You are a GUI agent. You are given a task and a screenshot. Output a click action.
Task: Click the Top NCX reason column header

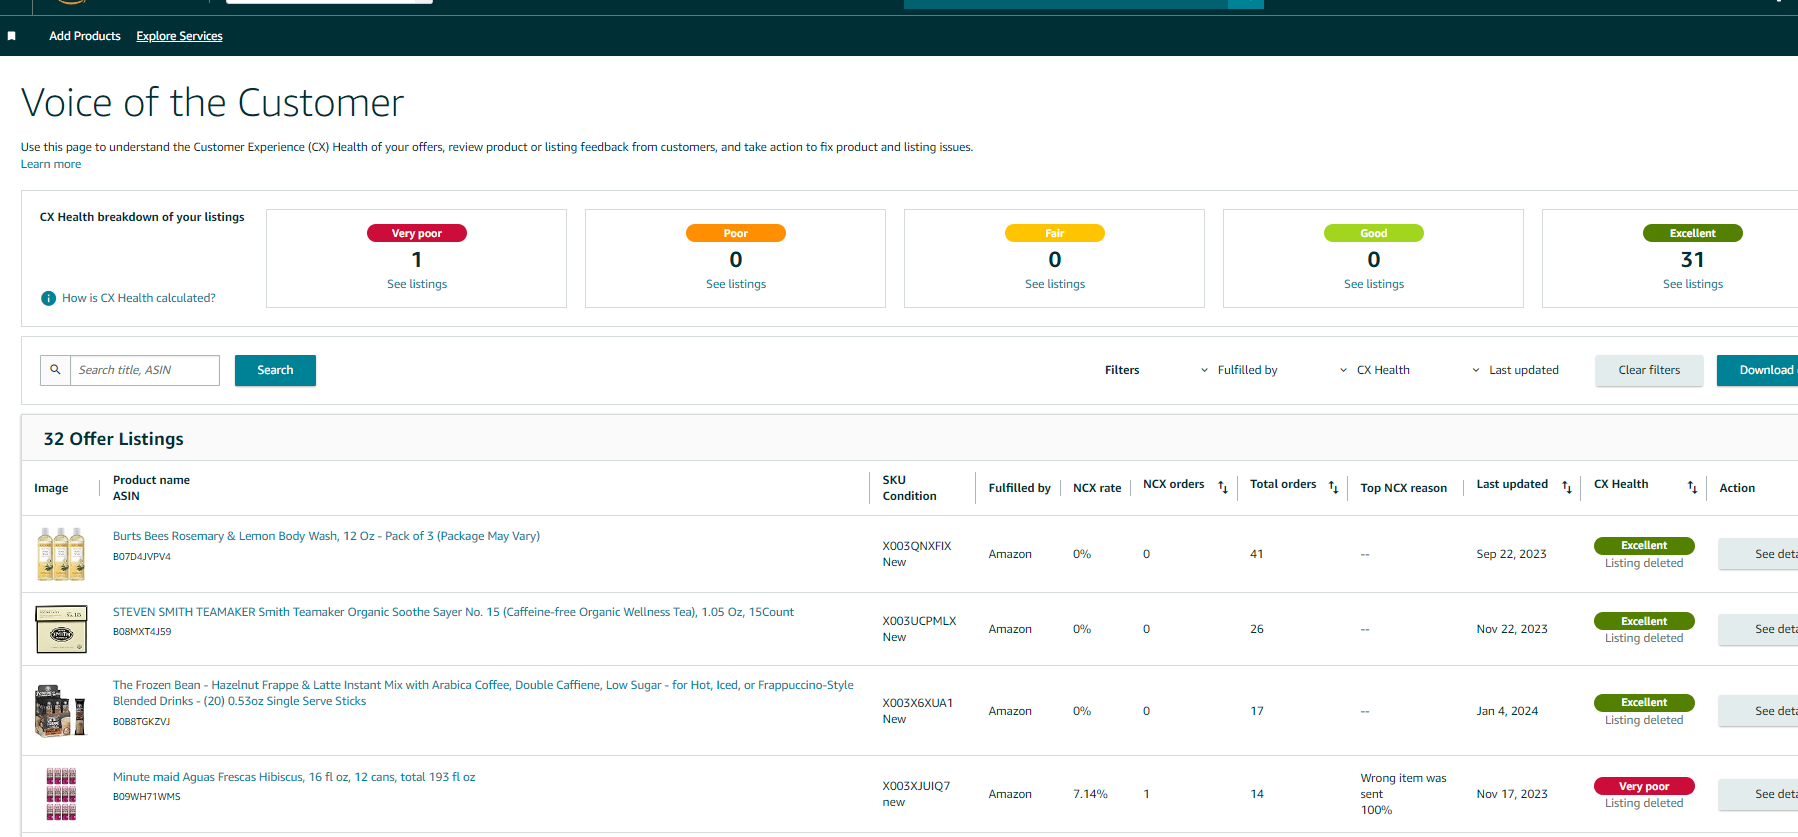tap(1404, 488)
